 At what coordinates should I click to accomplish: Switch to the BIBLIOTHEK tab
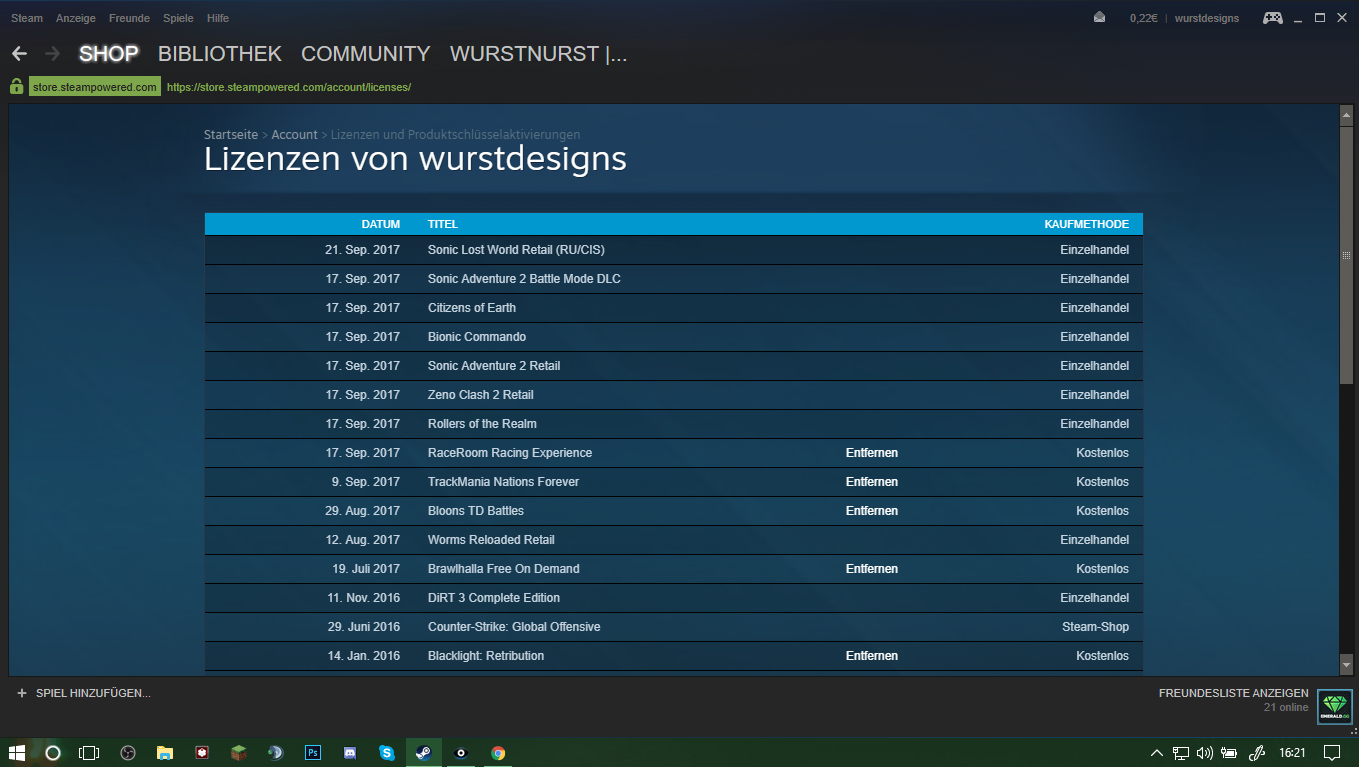[x=220, y=54]
